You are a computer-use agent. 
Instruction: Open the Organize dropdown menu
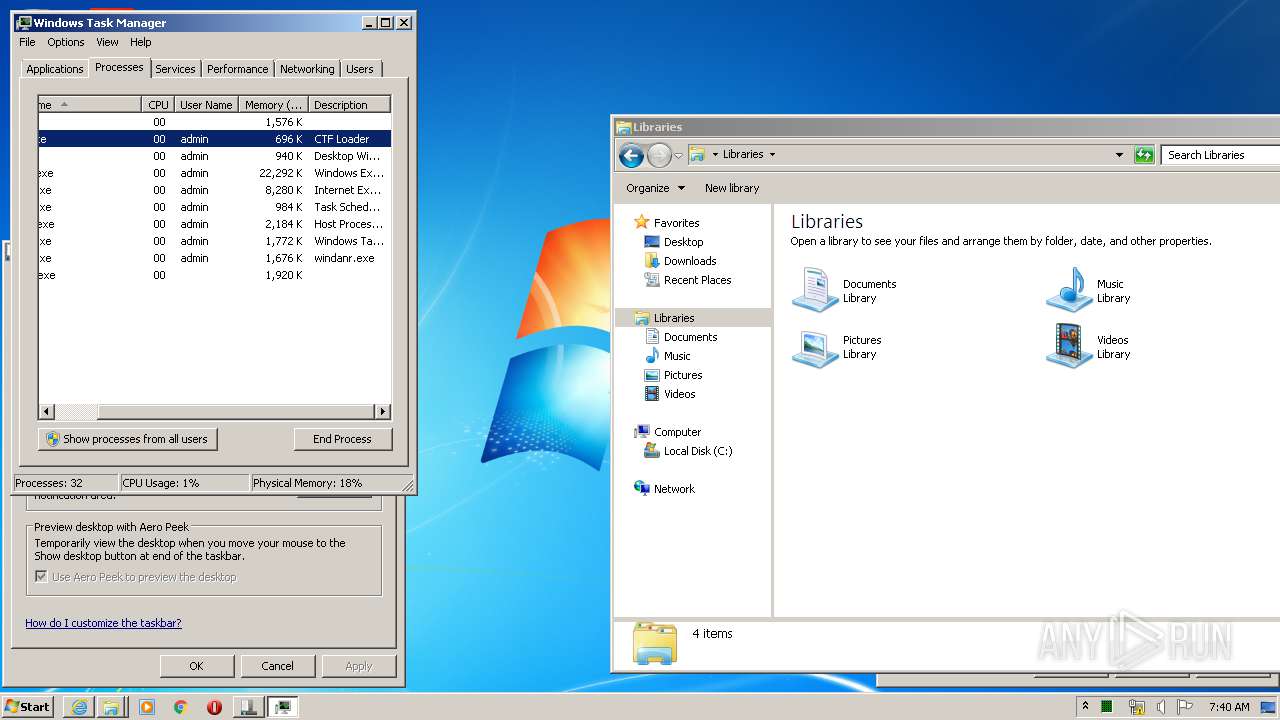pos(655,188)
